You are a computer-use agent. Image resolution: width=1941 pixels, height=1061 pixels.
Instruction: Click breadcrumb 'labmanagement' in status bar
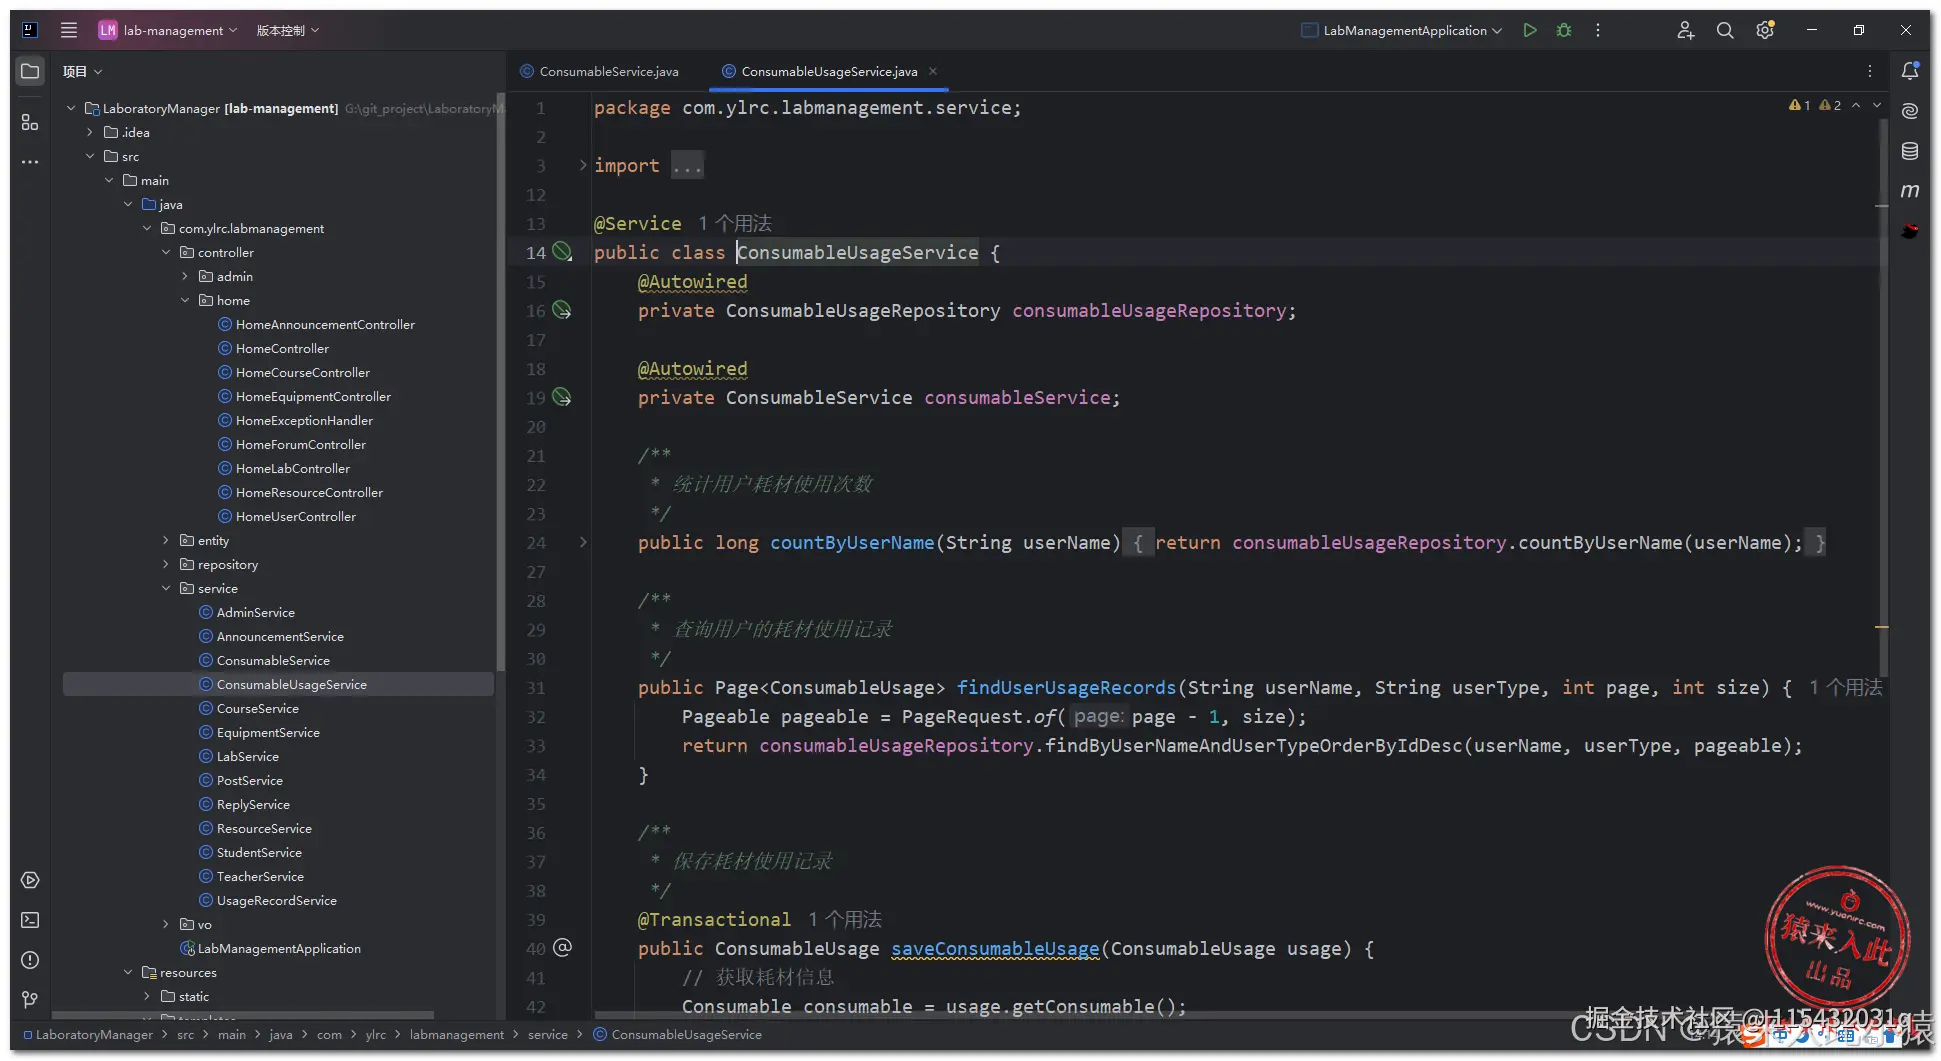tap(456, 1034)
